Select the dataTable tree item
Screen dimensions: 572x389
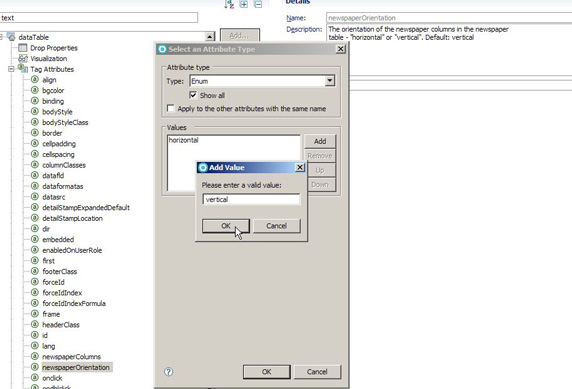tap(34, 37)
